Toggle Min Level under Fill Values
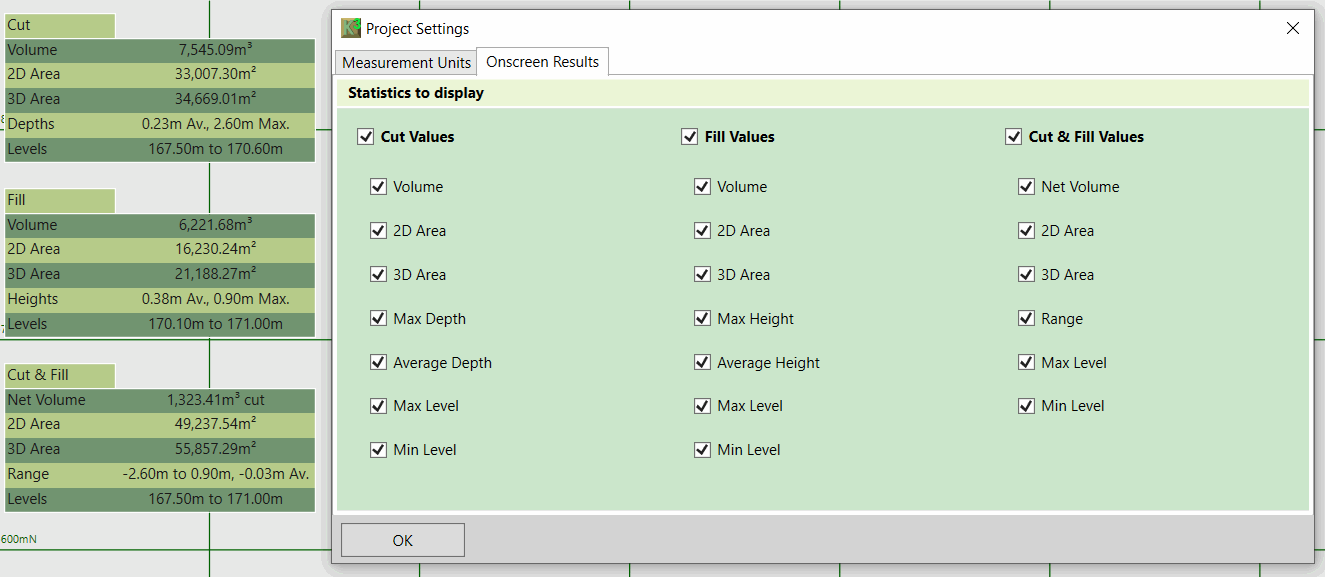 702,450
